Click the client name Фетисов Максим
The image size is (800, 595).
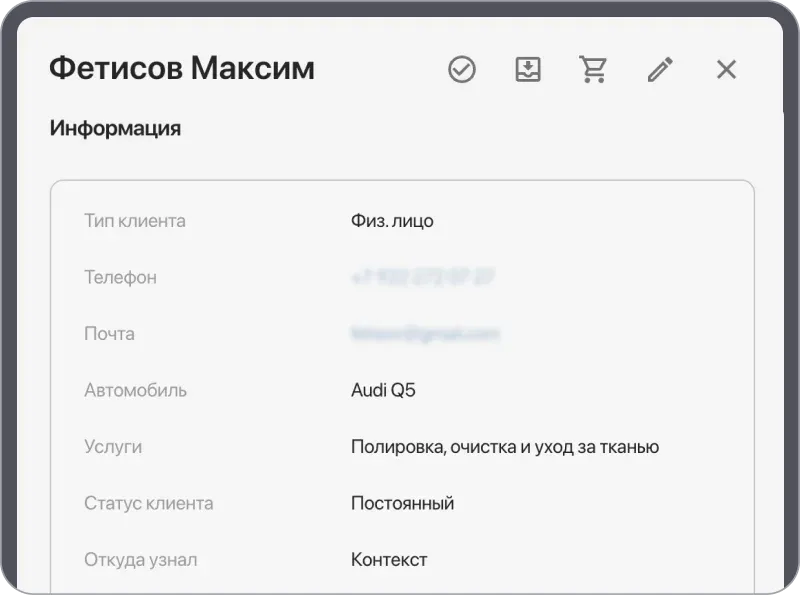click(183, 68)
